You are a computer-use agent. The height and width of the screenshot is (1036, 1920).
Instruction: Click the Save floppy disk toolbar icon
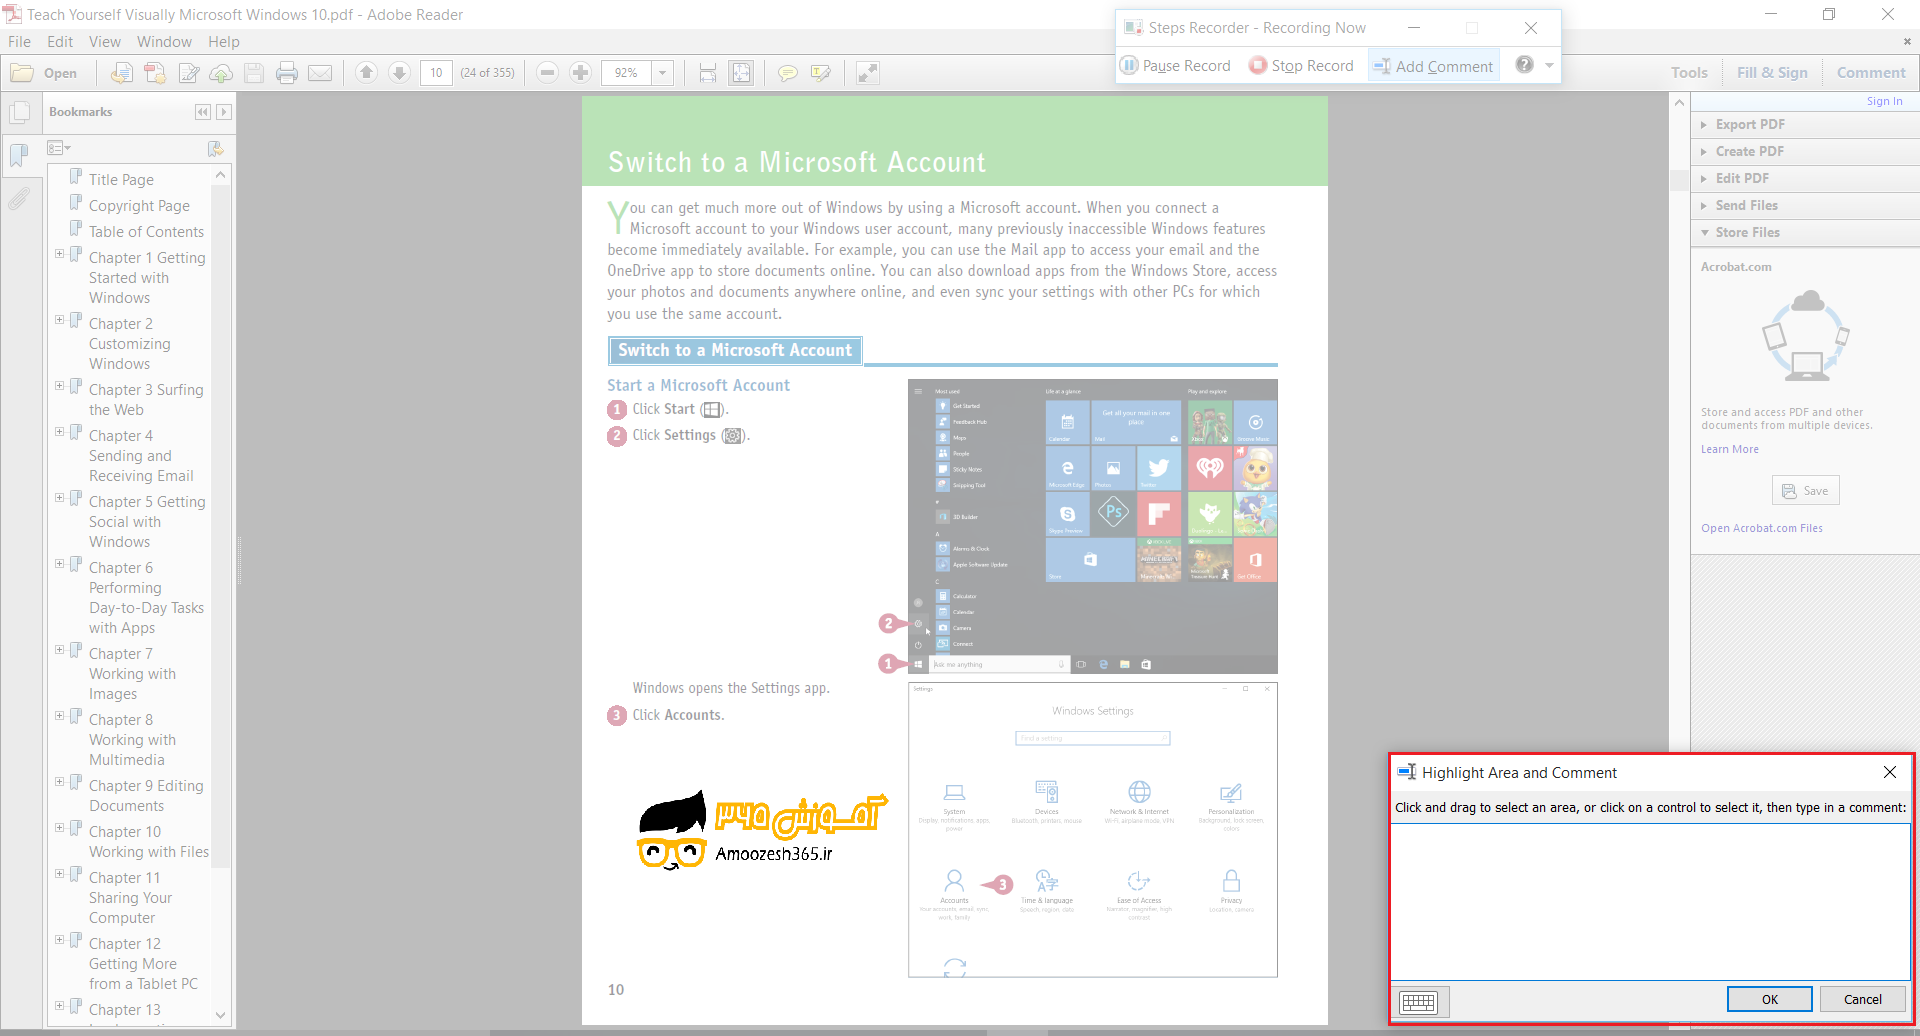pos(254,73)
